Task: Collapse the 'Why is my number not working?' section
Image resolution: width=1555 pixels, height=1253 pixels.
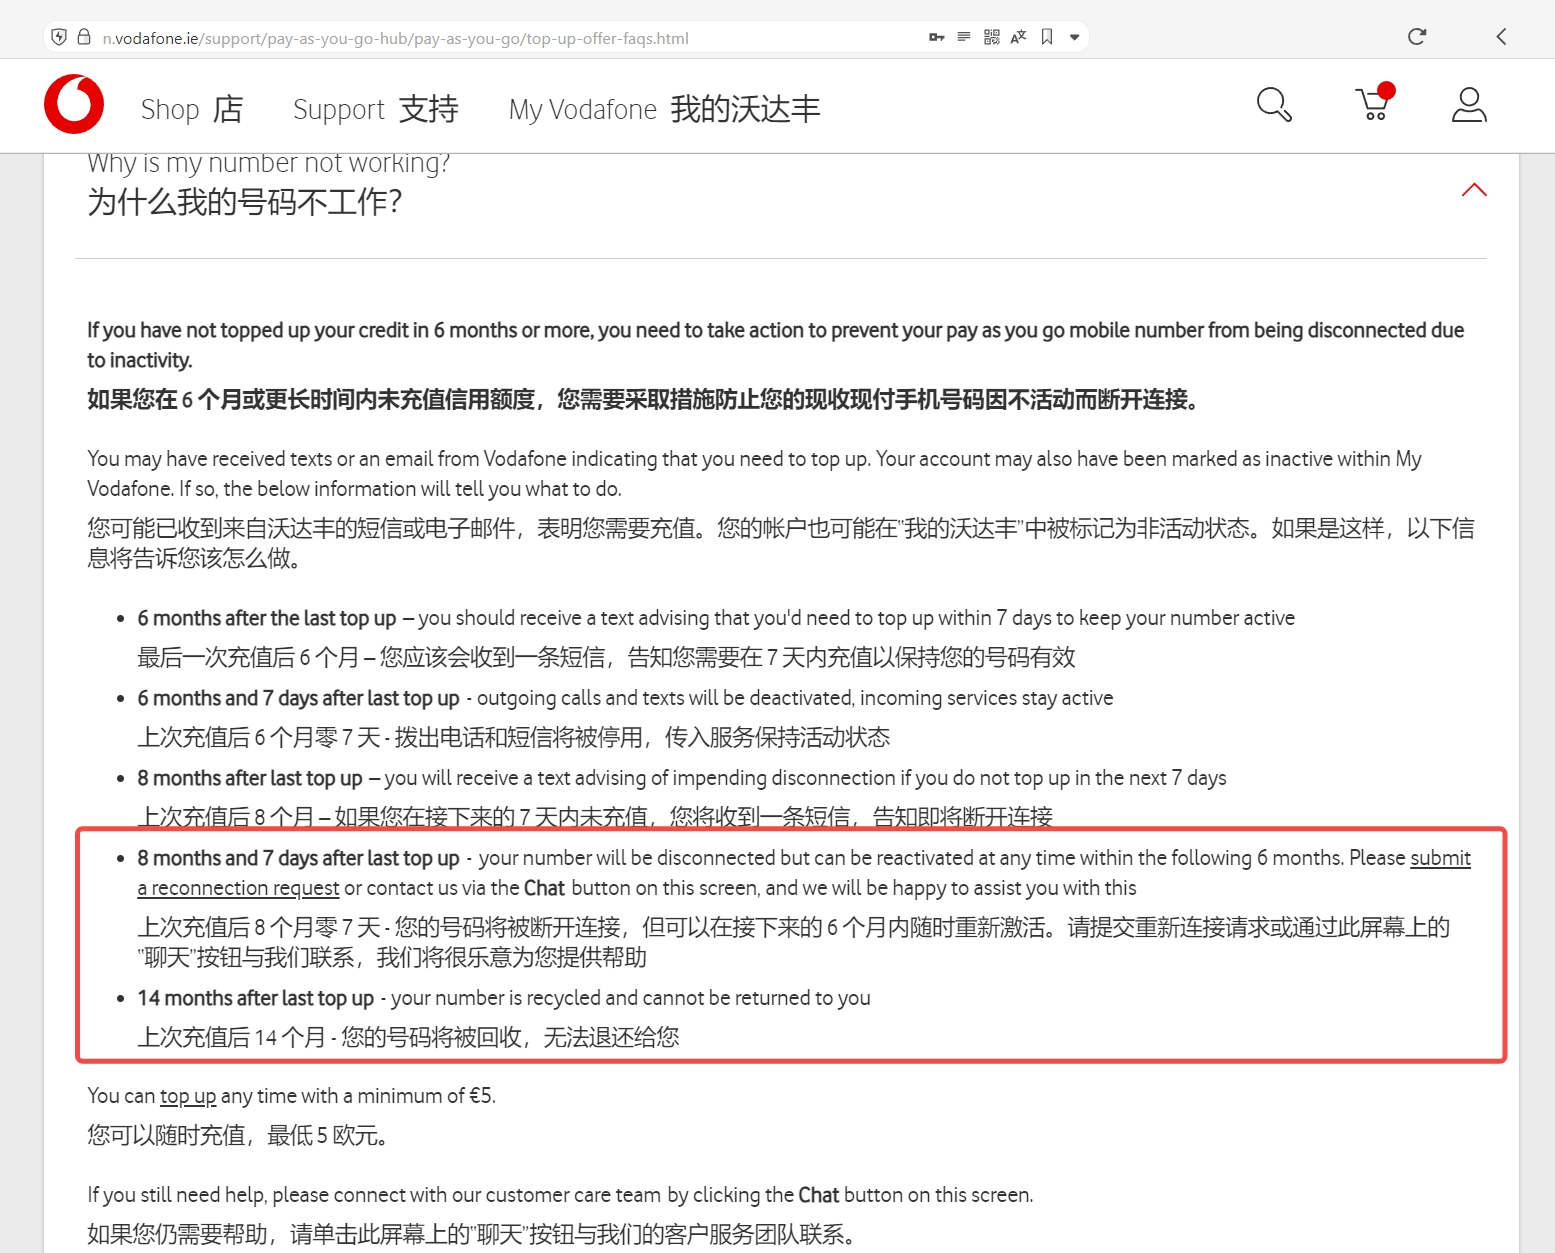Action: [1474, 190]
